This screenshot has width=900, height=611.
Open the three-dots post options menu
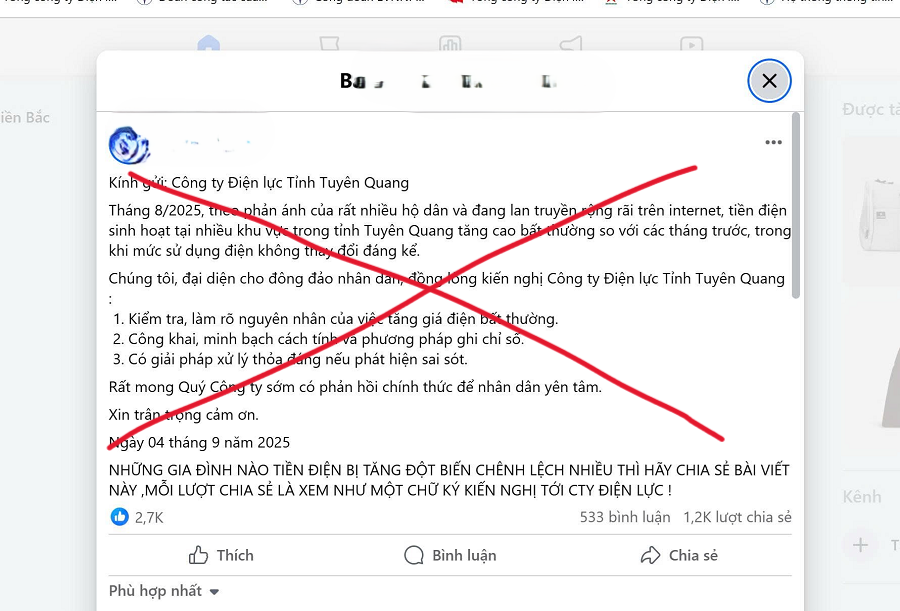click(x=773, y=142)
